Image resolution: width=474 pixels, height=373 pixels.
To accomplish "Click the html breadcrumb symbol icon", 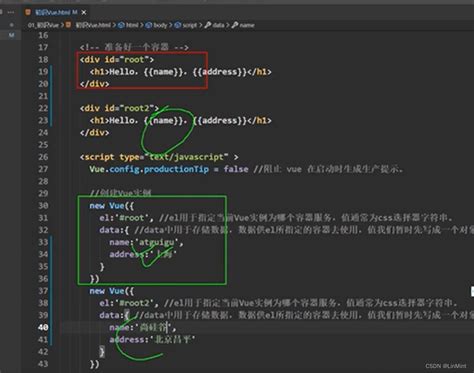I will [121, 25].
